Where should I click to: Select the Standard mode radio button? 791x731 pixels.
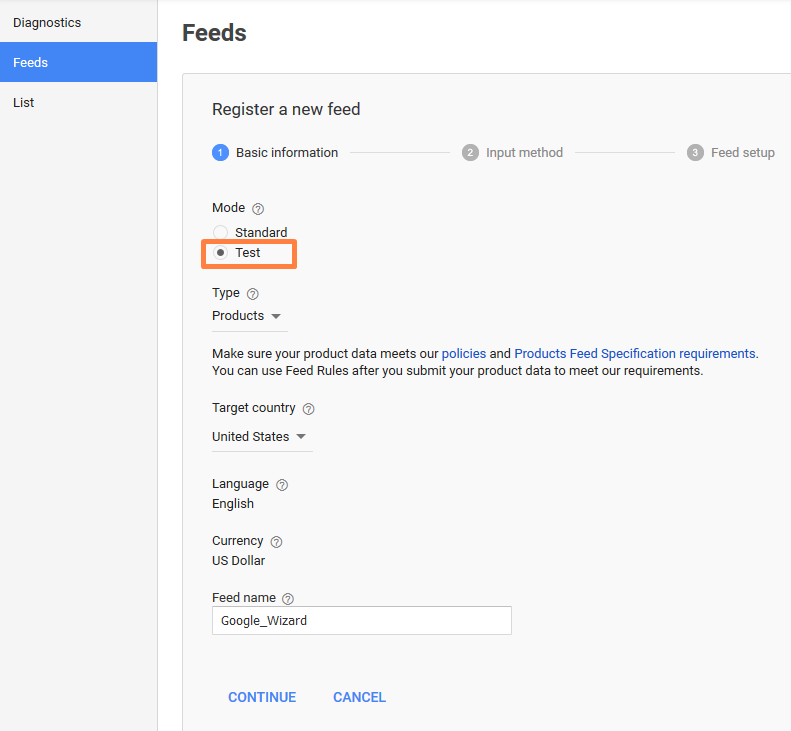tap(221, 233)
